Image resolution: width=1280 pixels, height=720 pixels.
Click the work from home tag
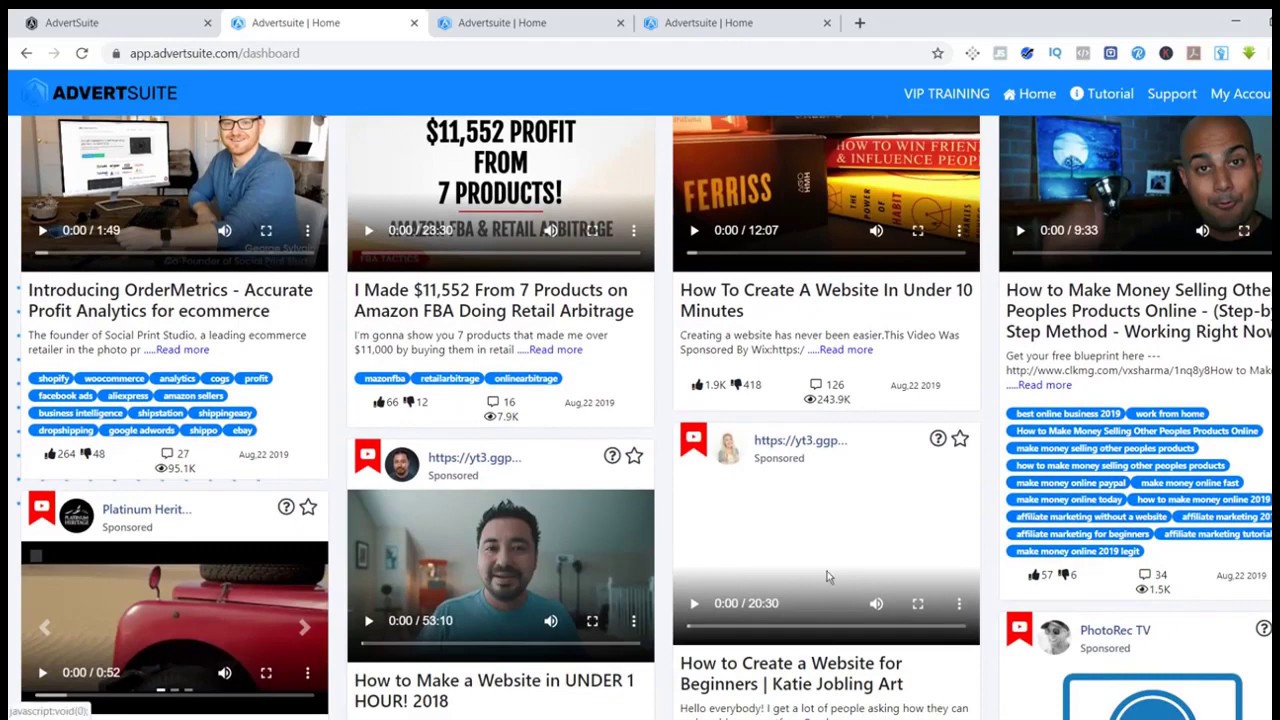[x=1169, y=414]
